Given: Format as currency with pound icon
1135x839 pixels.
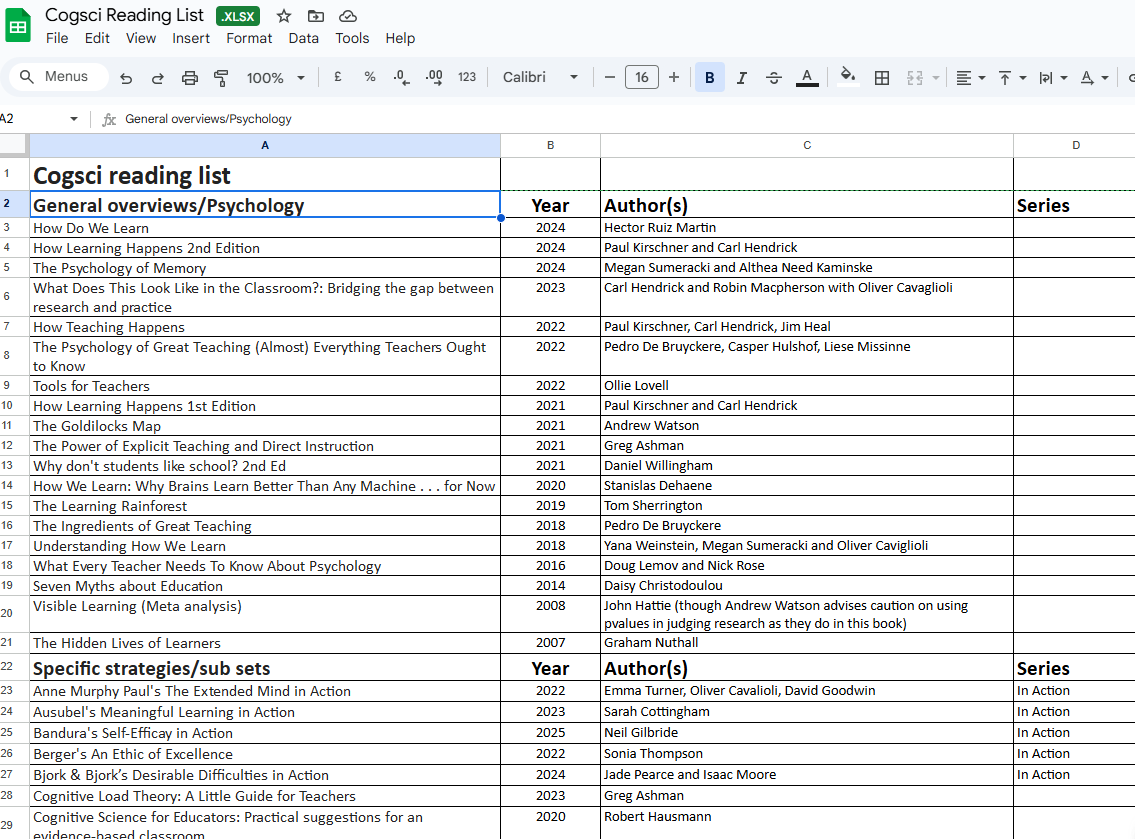Looking at the screenshot, I should pyautogui.click(x=337, y=77).
